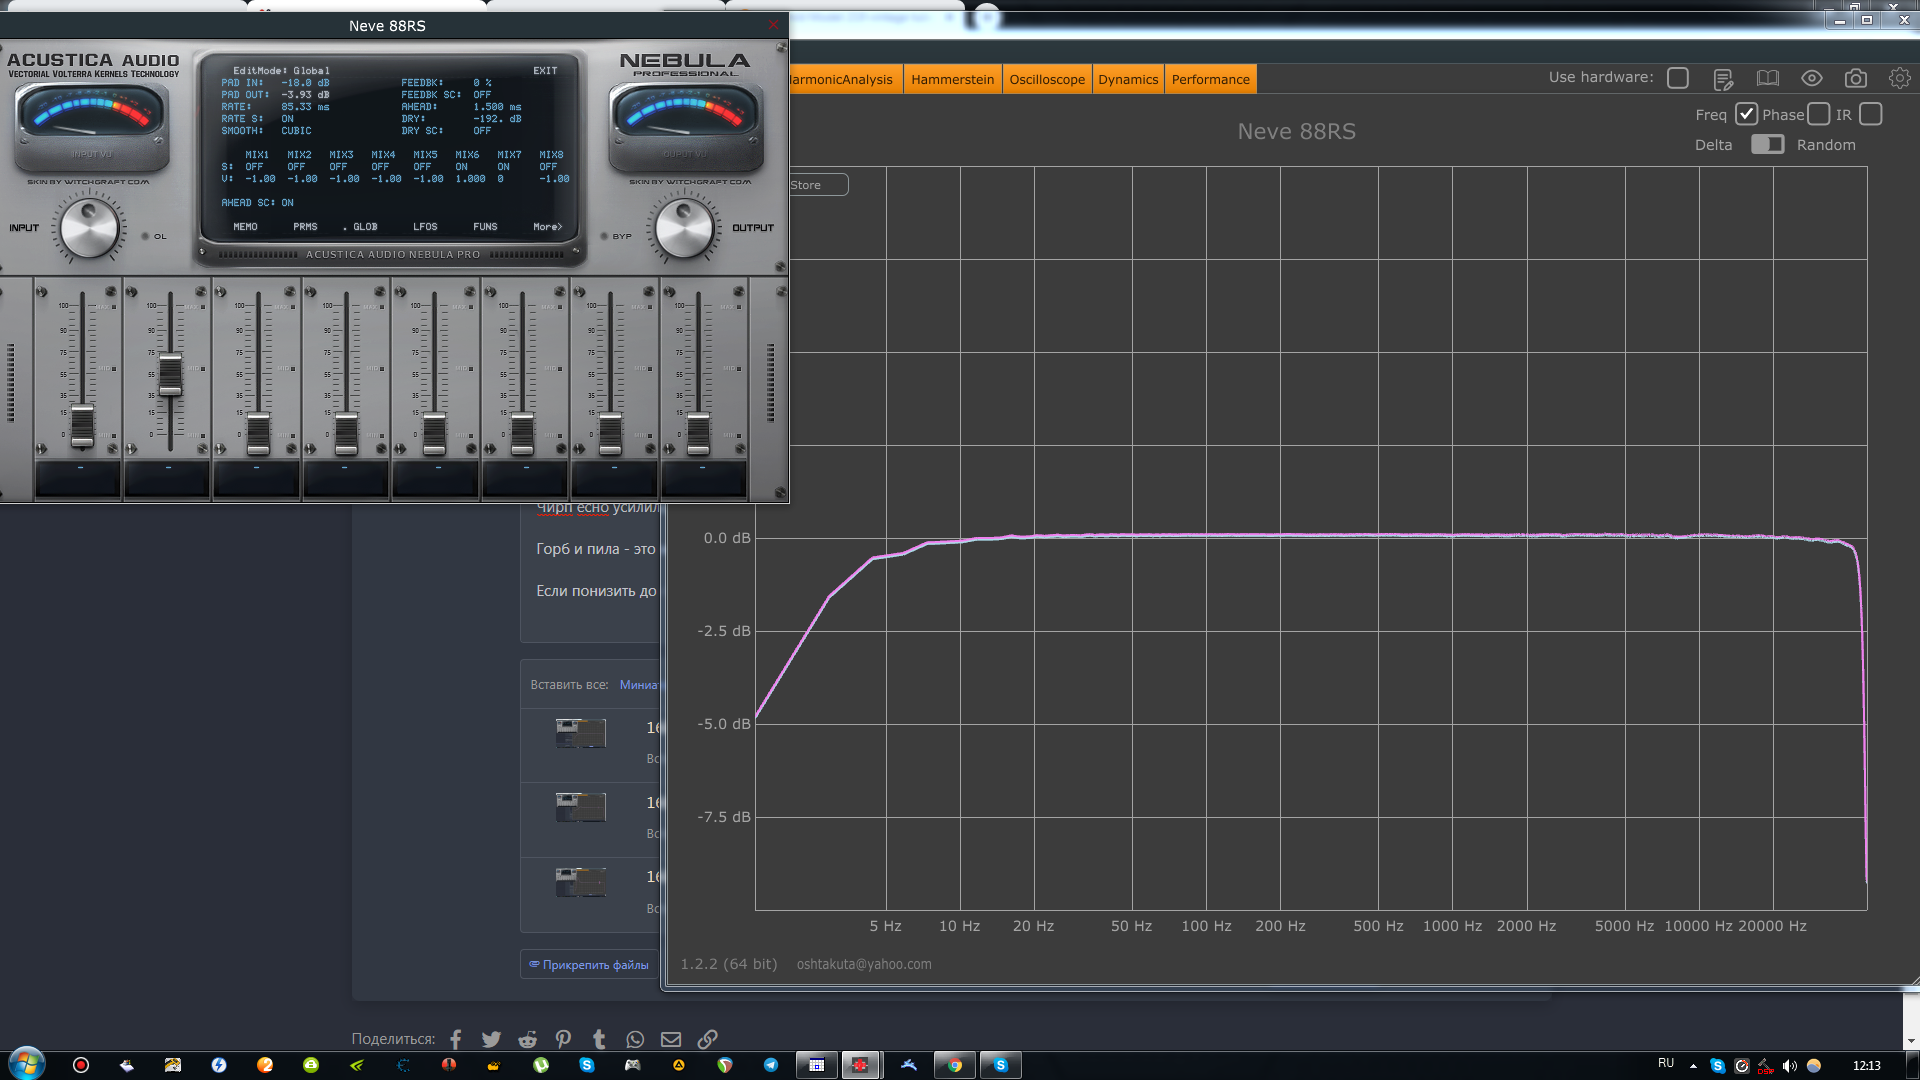Switch to the Dynamics tab

(x=1127, y=79)
